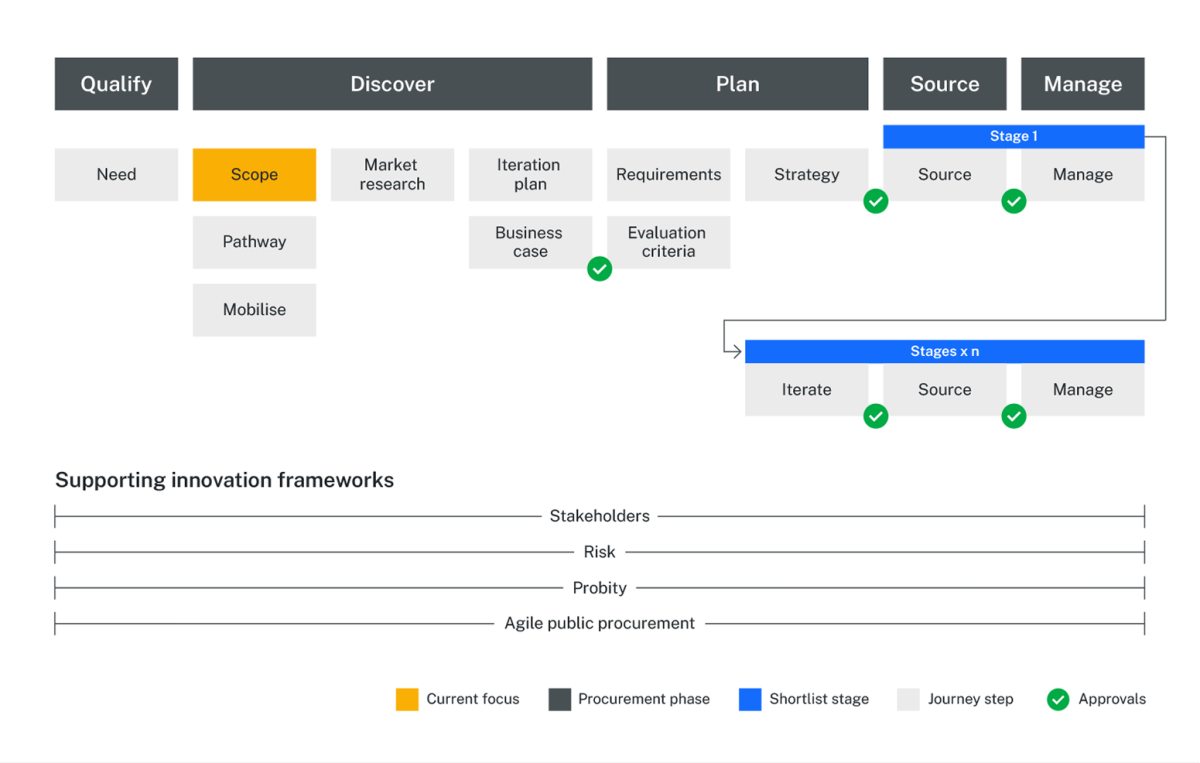Expand the blue Stage 1 bar
1200x763 pixels.
(1013, 136)
